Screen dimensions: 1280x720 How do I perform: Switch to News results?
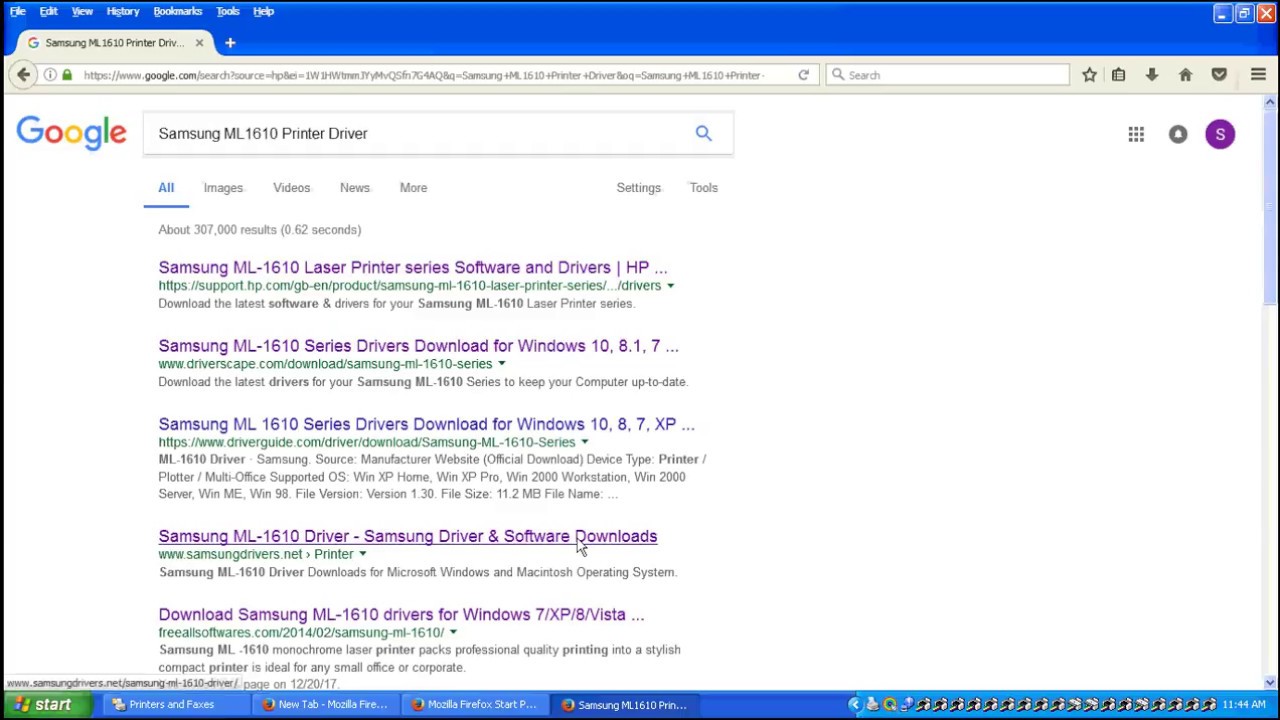[355, 188]
